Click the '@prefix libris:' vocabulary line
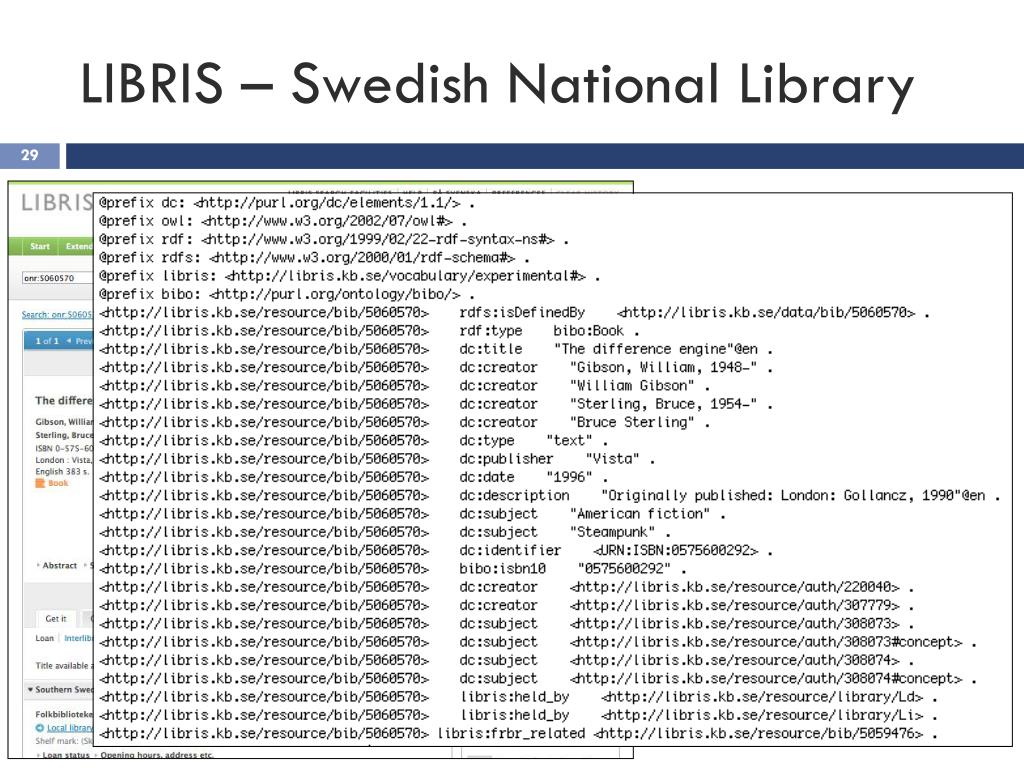This screenshot has width=1024, height=768. pos(349,276)
